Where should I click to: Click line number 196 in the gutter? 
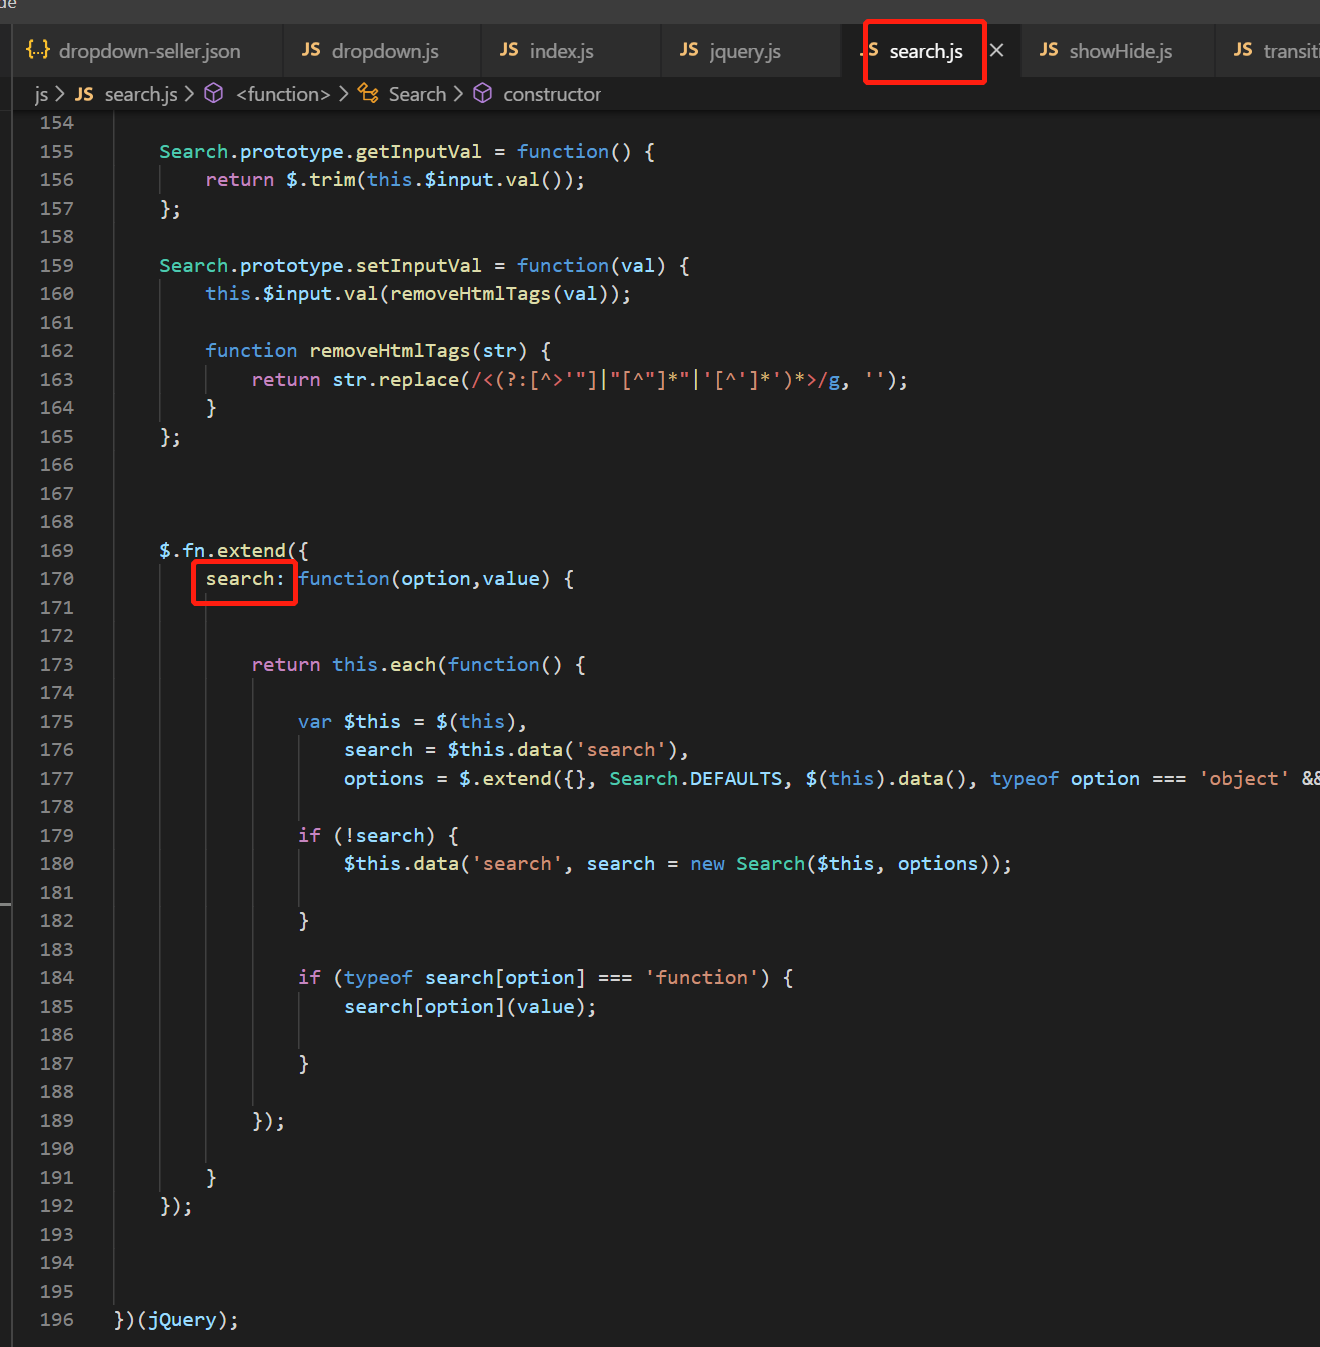[57, 1320]
